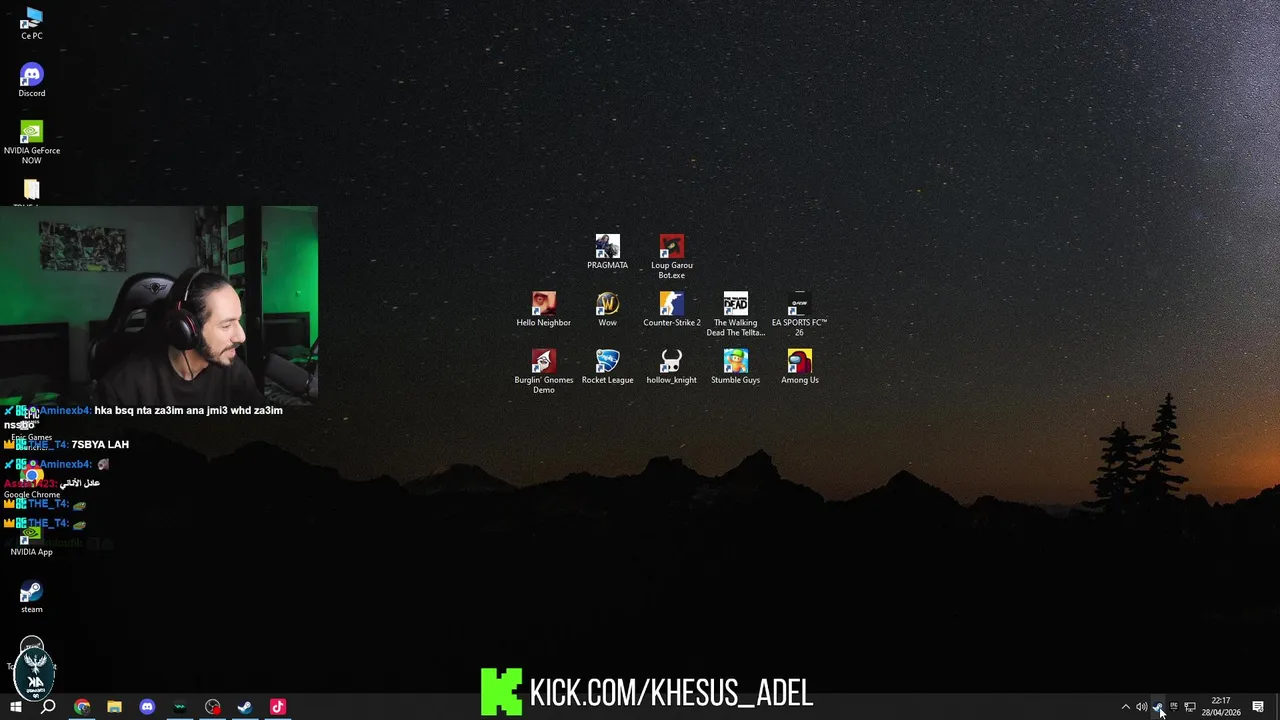Select the Counter-Strike 2 shortcut
Image resolution: width=1280 pixels, height=720 pixels.
671,310
